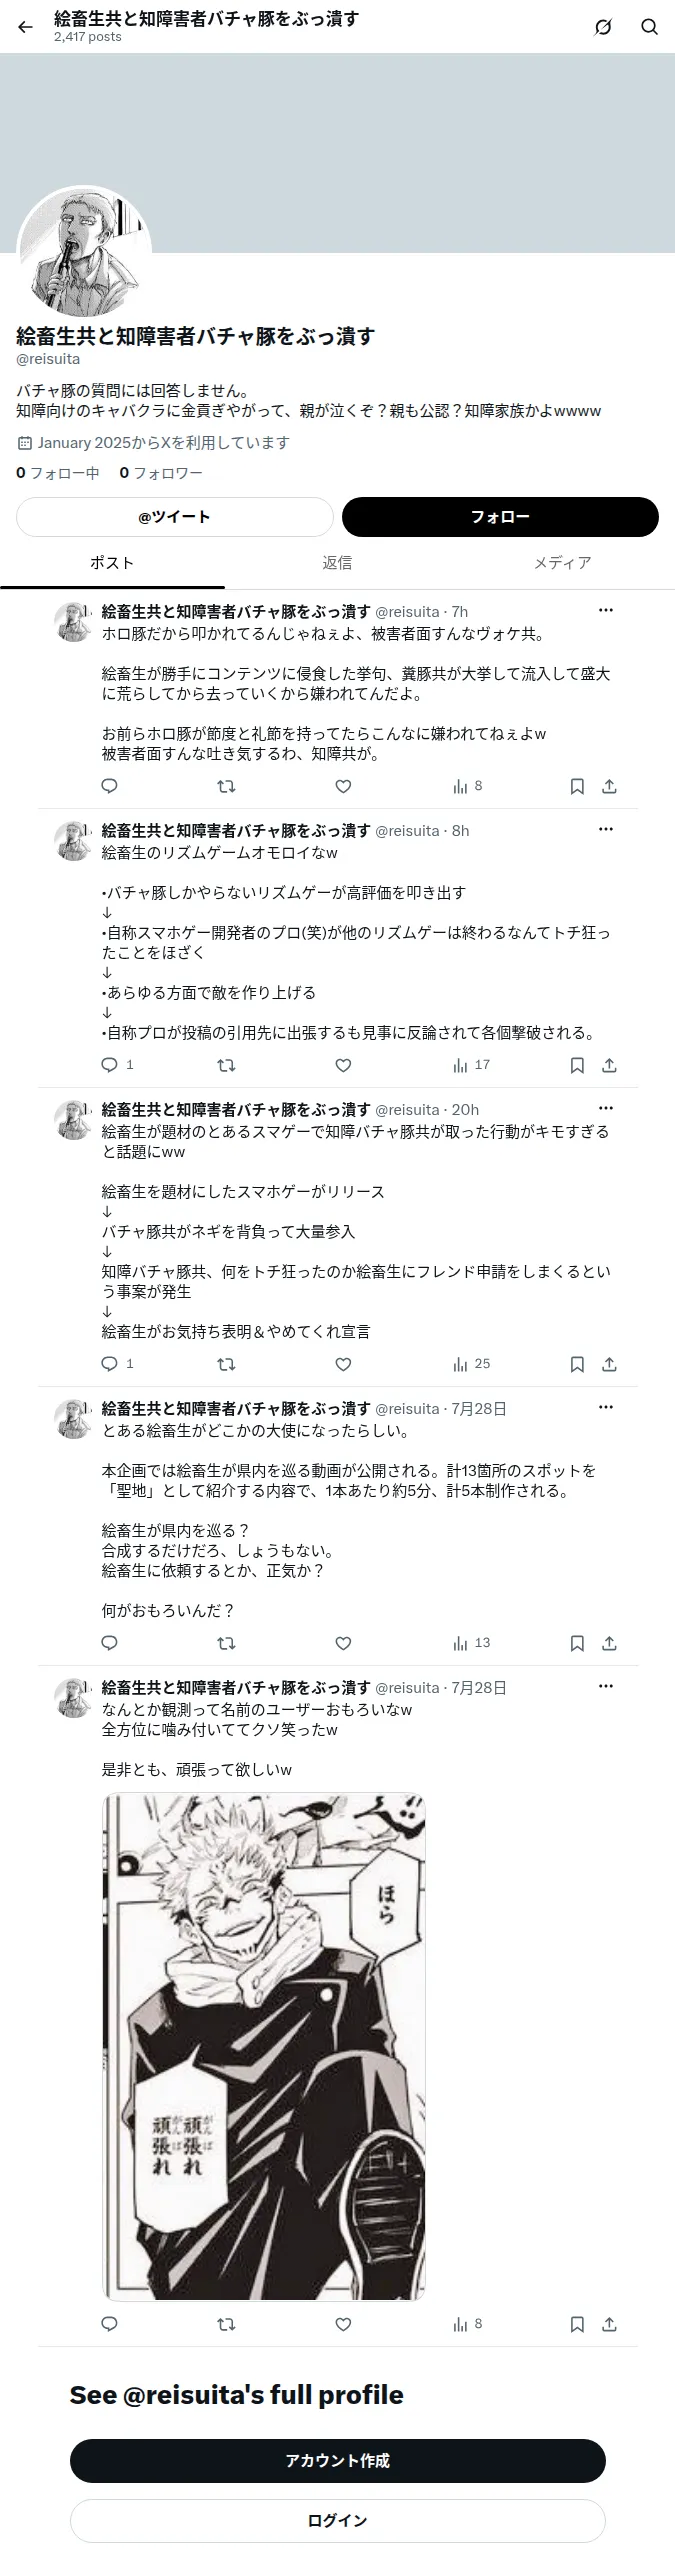Expand the three-dot menu on first 7月28日 post
The height and width of the screenshot is (2575, 675).
(x=606, y=1407)
